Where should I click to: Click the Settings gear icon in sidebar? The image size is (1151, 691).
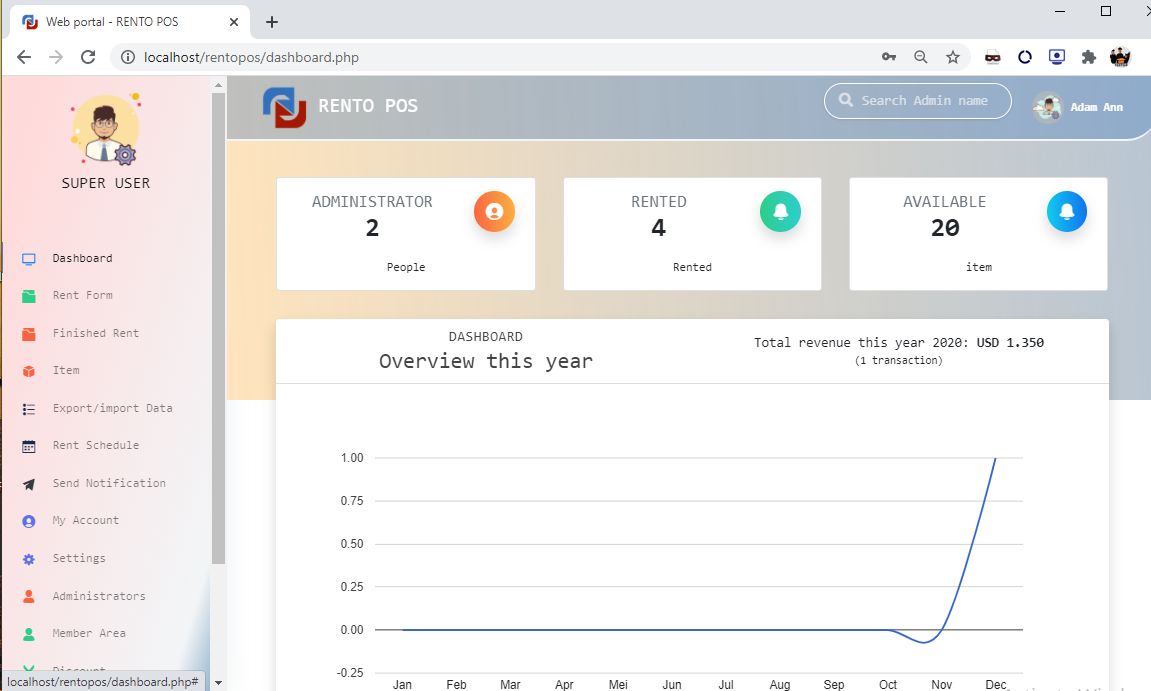click(29, 559)
